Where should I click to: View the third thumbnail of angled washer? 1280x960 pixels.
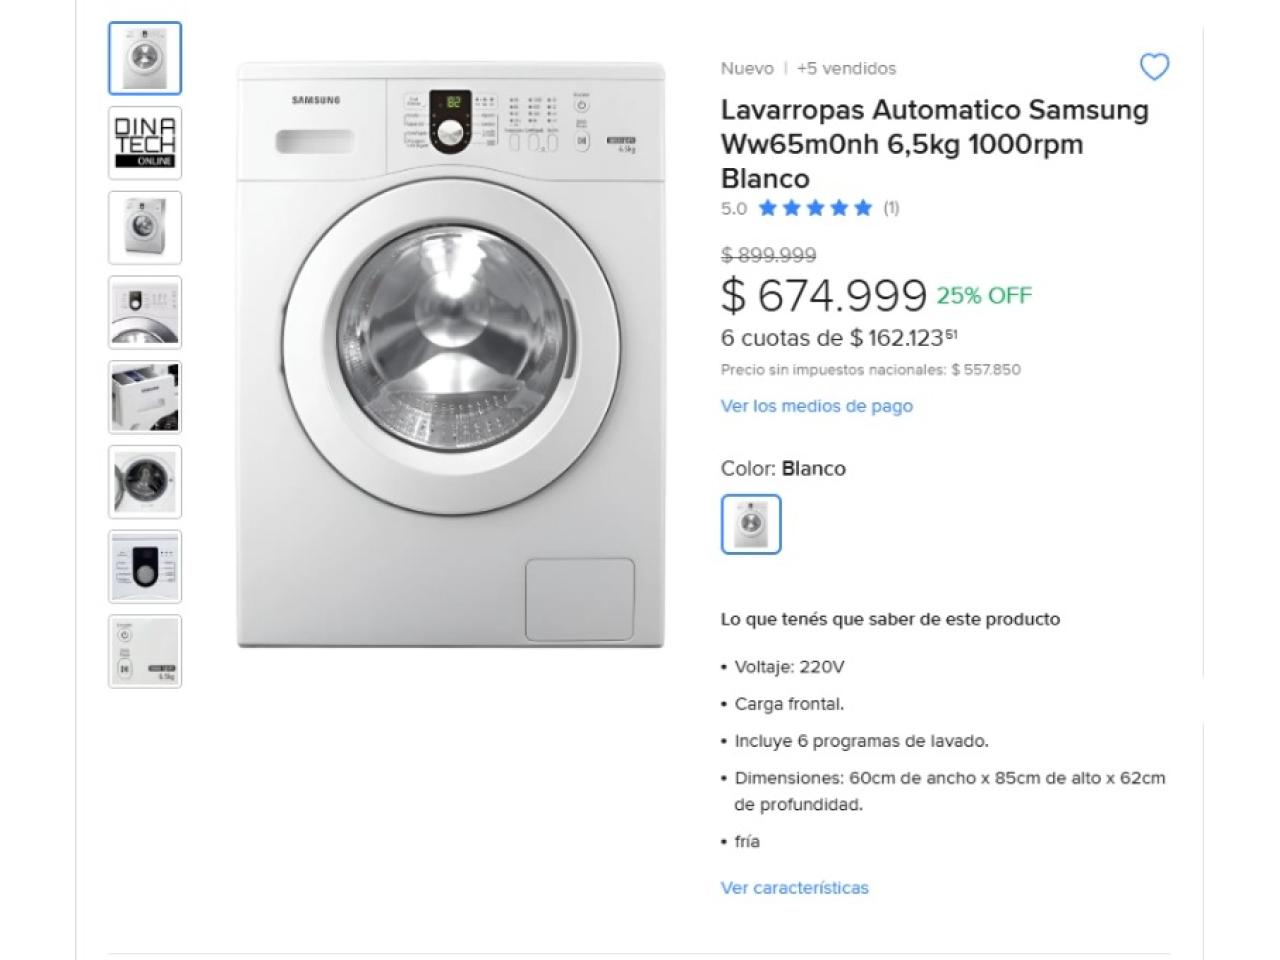tap(145, 228)
